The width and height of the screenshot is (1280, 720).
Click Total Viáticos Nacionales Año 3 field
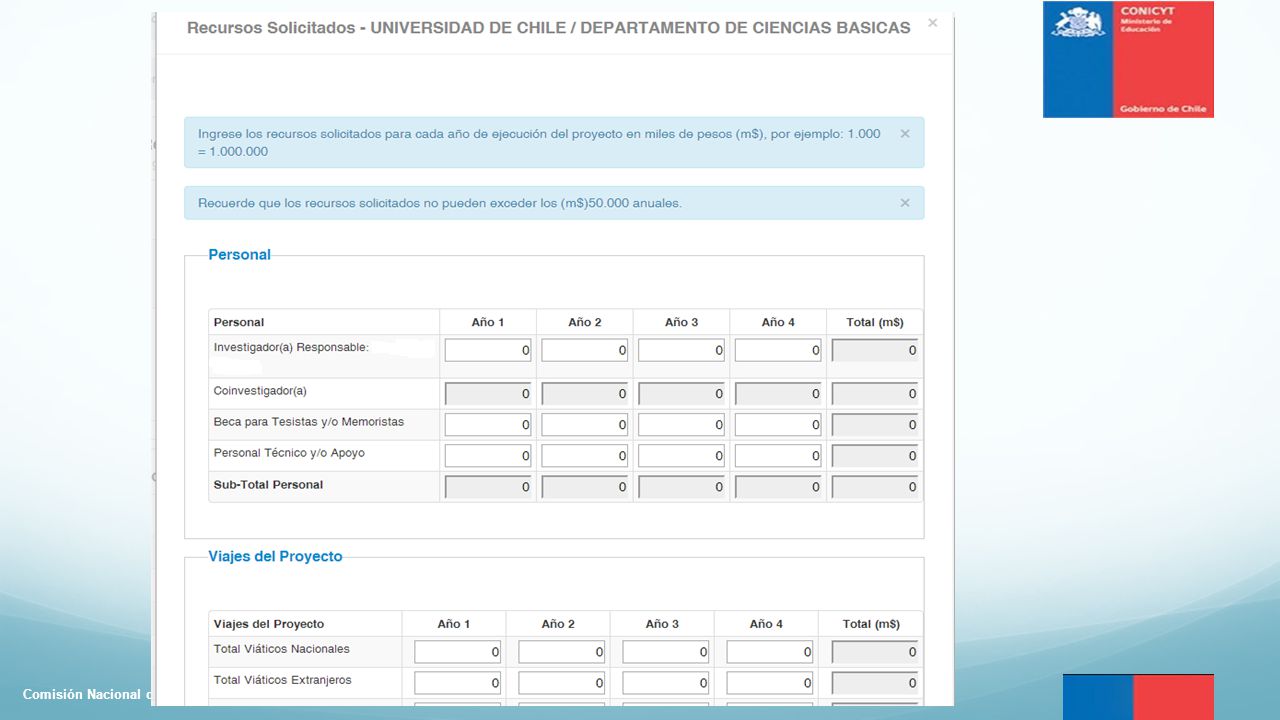point(666,652)
